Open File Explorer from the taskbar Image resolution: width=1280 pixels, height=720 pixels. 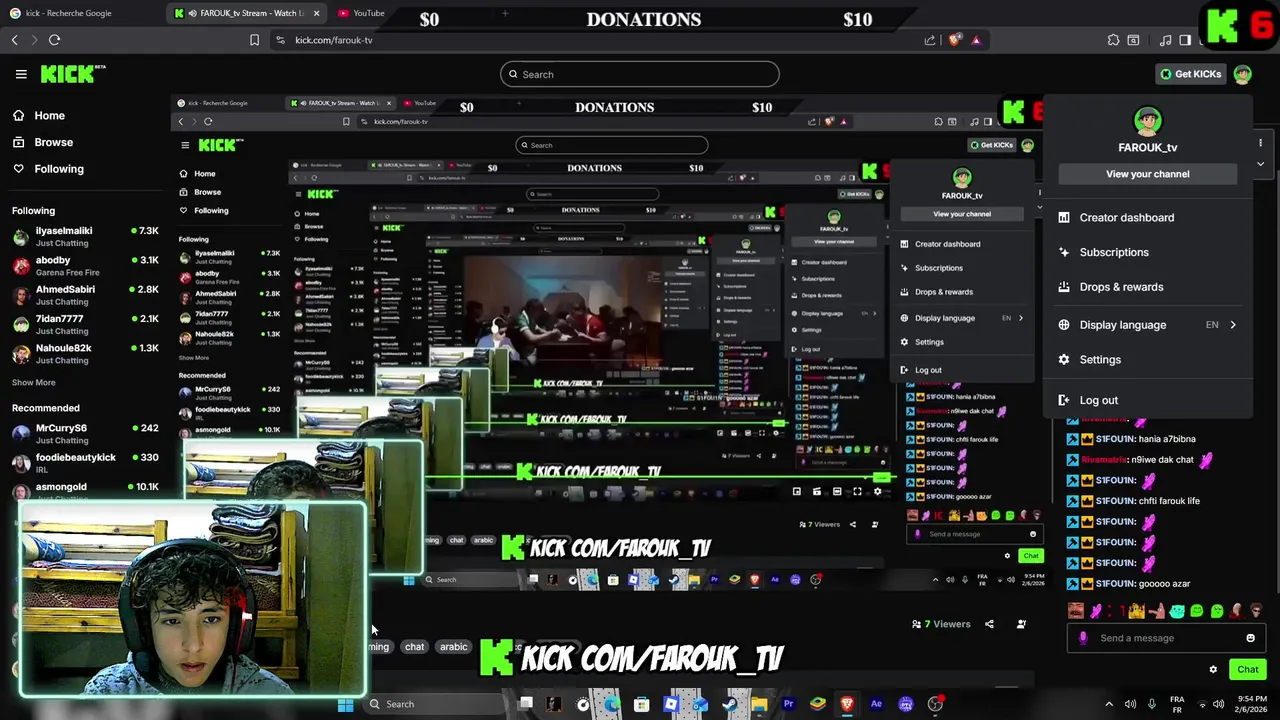coord(759,704)
